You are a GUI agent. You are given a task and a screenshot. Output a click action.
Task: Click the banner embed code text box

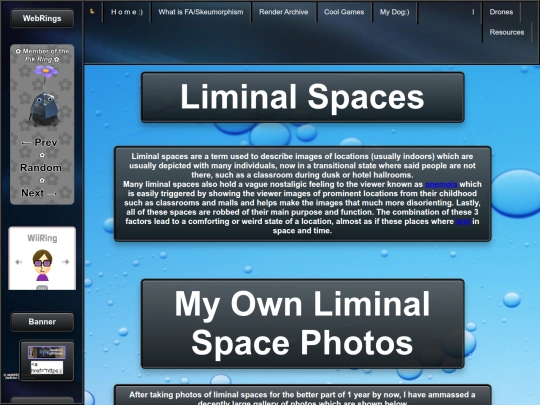pos(47,367)
